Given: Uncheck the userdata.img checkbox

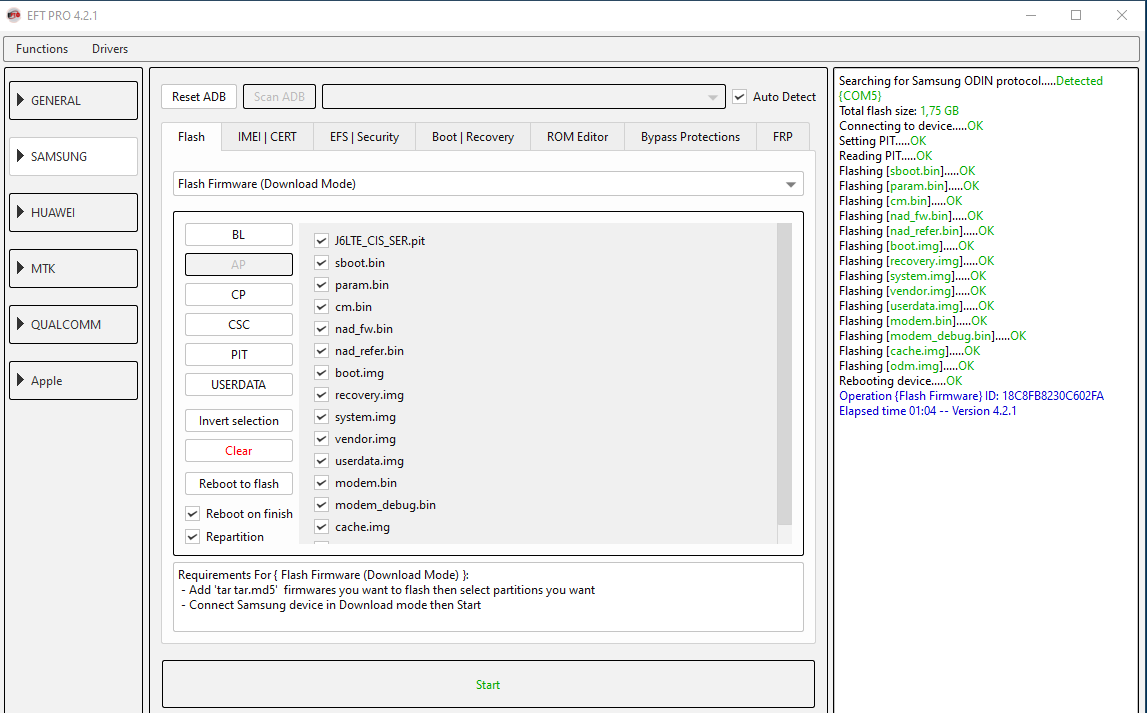Looking at the screenshot, I should pos(321,461).
